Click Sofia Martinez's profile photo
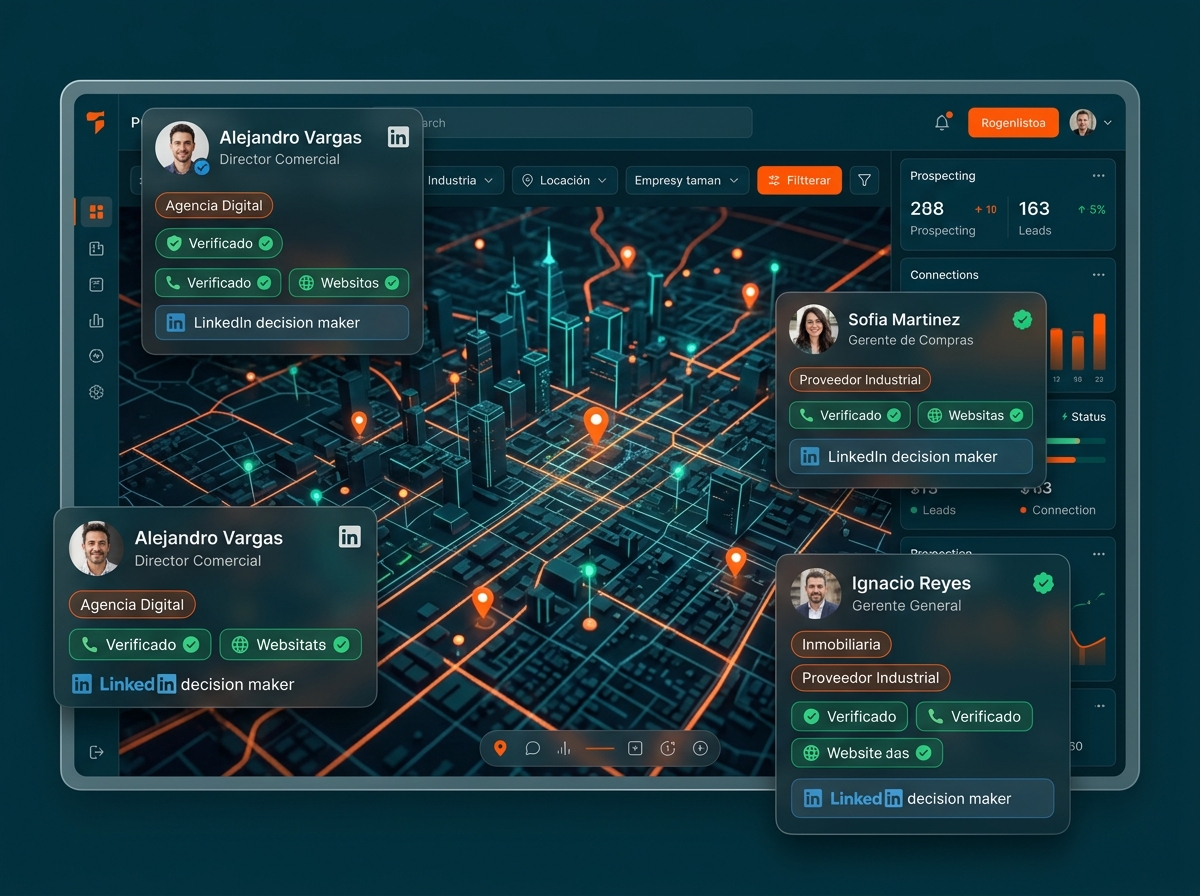 tap(813, 329)
